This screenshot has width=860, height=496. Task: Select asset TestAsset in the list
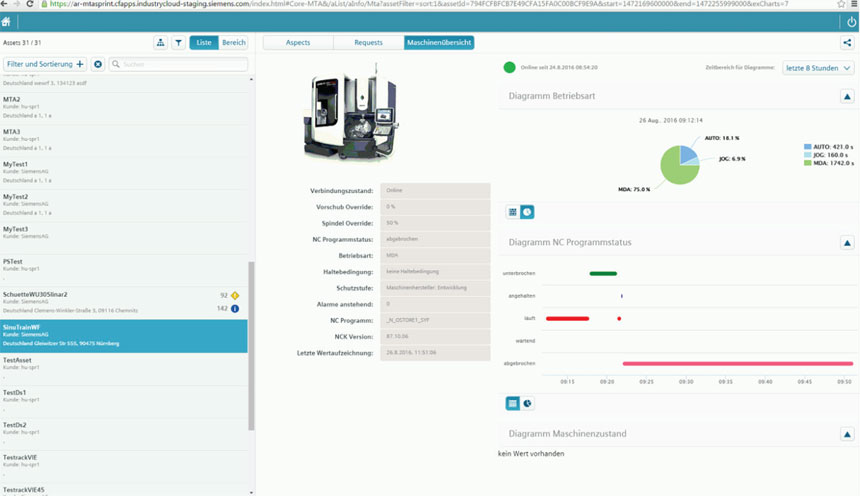pos(124,369)
